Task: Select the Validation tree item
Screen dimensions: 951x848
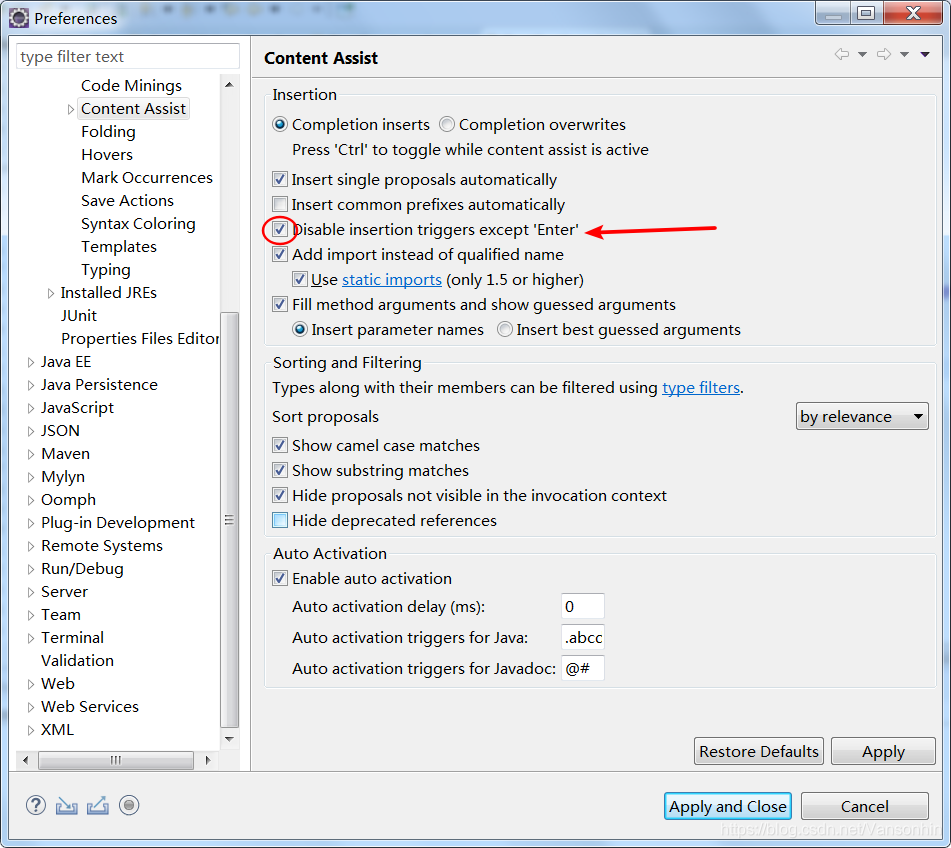Action: [77, 660]
